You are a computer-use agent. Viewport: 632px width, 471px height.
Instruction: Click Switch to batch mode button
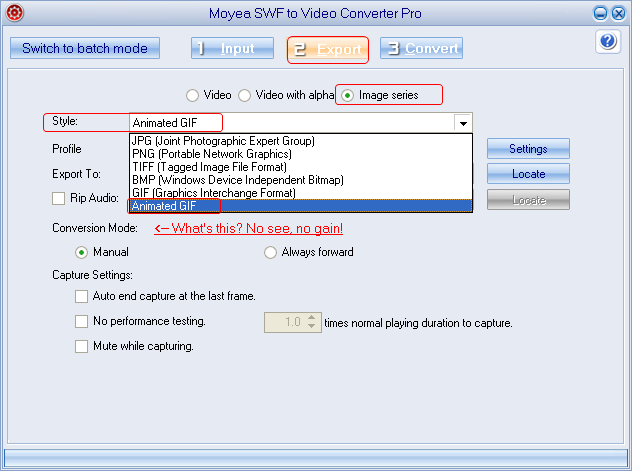tap(85, 48)
